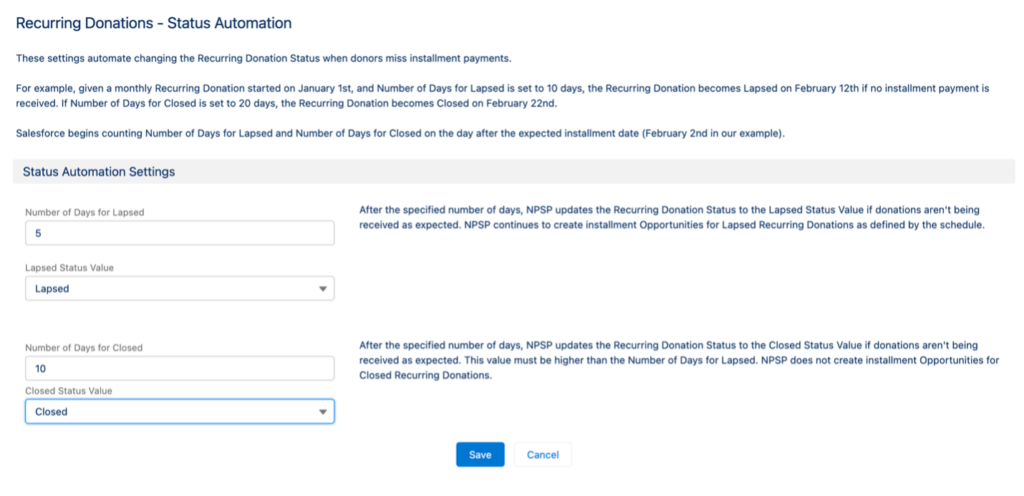
Task: Click the Save button
Action: pos(480,455)
